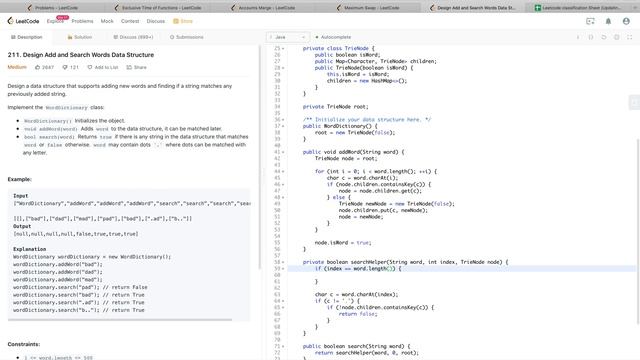Open the notifications bell

point(608,21)
